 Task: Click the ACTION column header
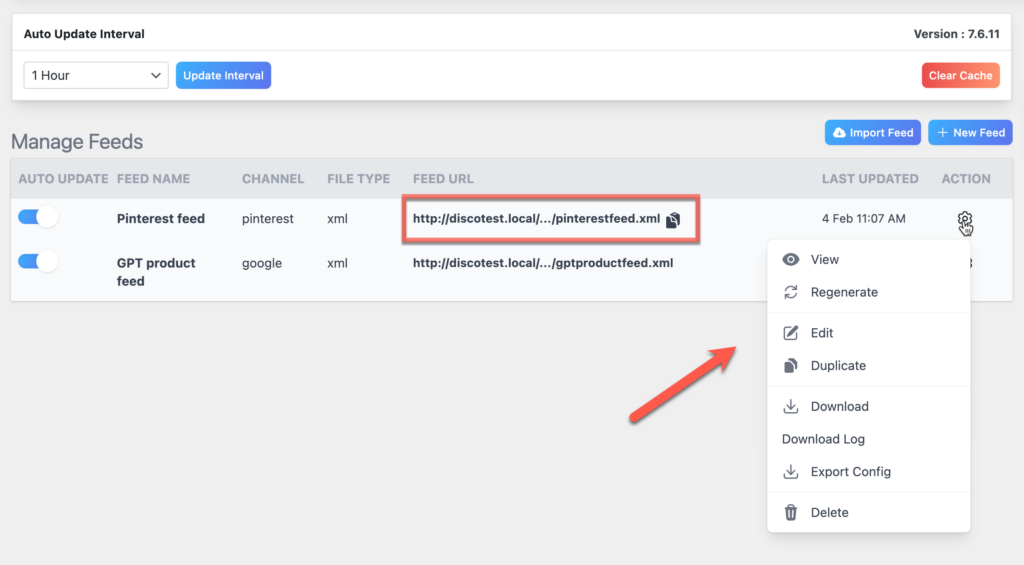coord(966,178)
